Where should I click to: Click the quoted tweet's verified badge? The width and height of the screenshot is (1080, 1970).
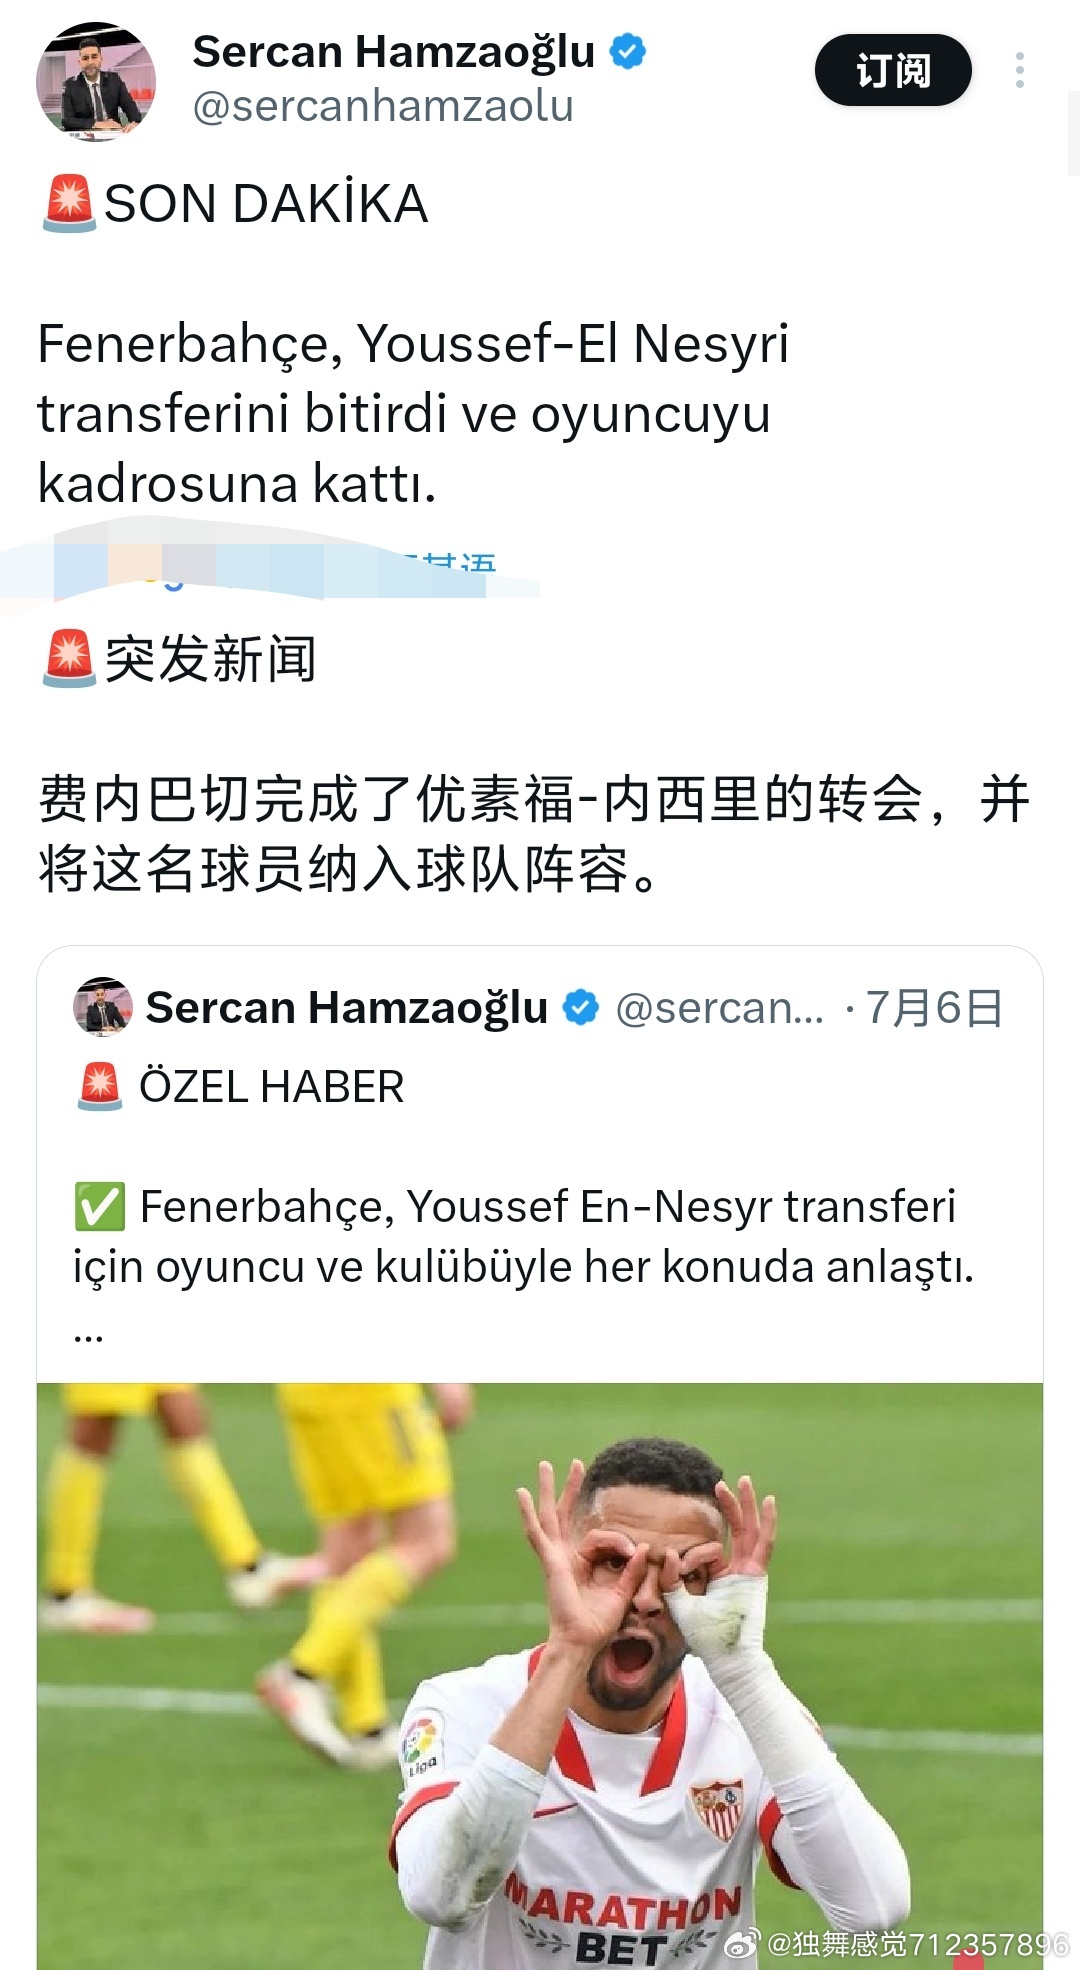coord(581,1007)
